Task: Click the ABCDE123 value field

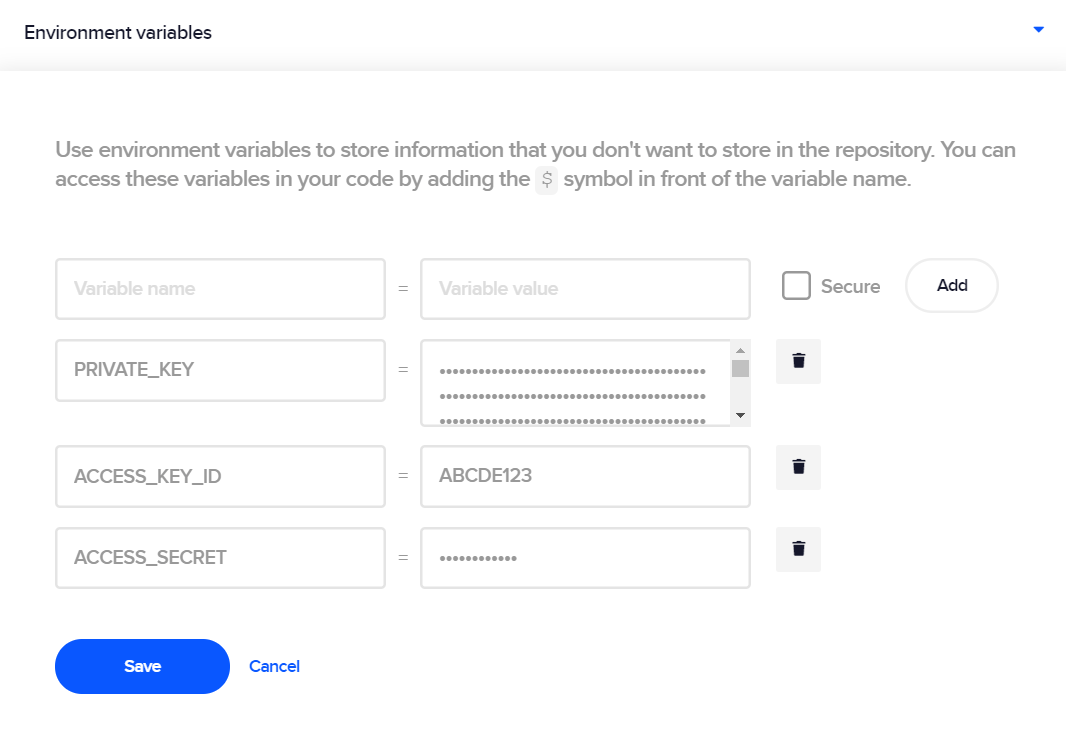Action: 585,477
